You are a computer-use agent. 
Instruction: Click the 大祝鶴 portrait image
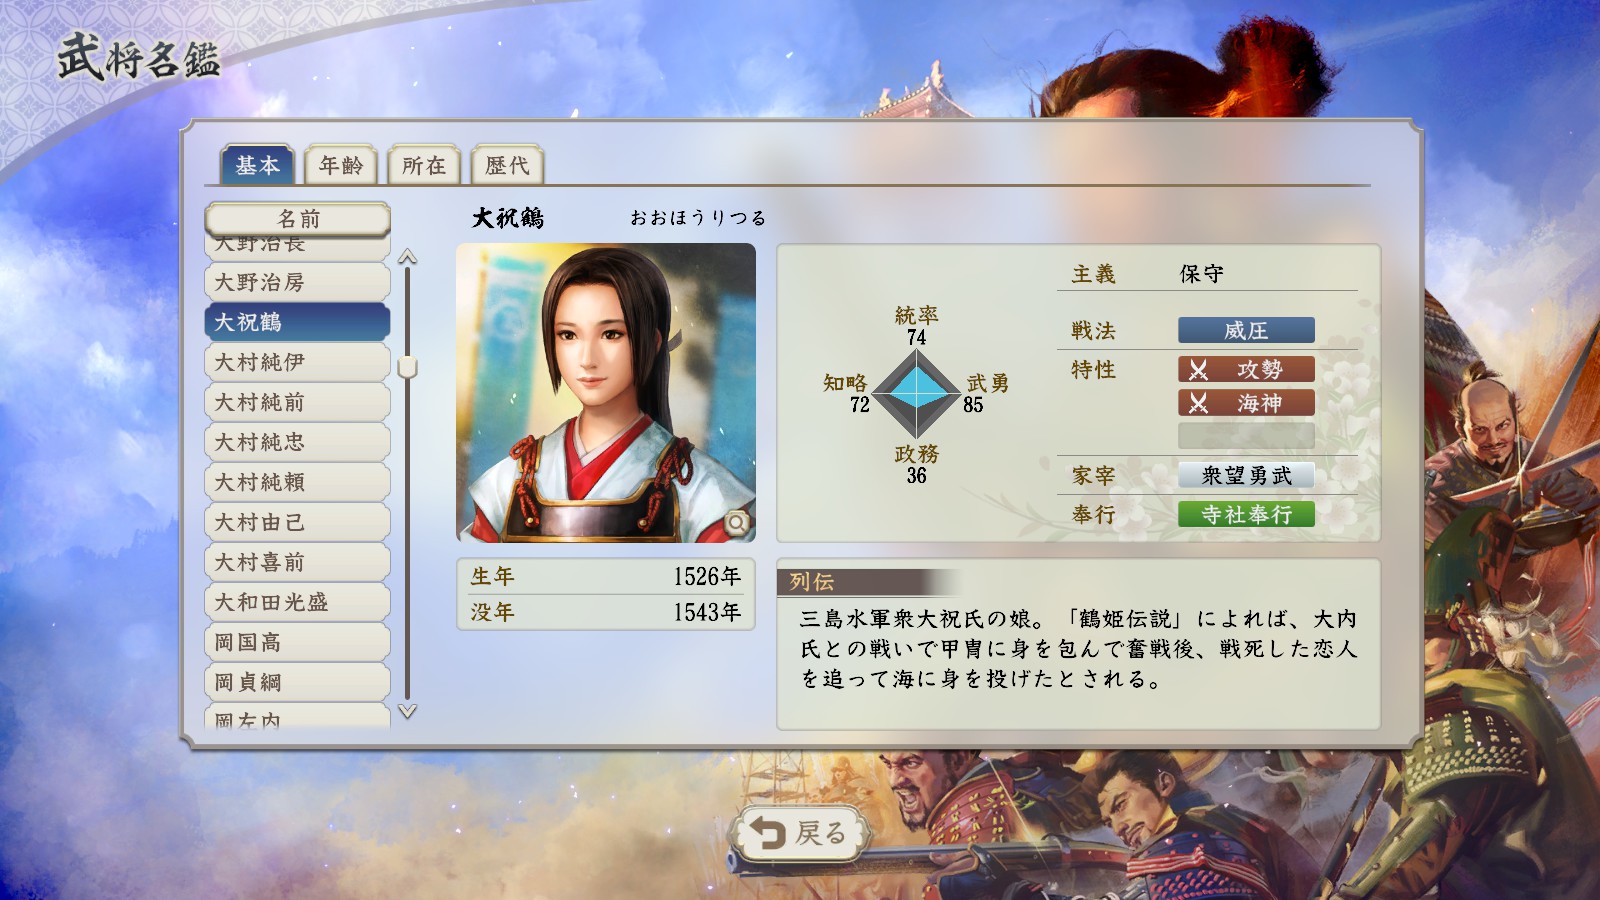pyautogui.click(x=606, y=393)
